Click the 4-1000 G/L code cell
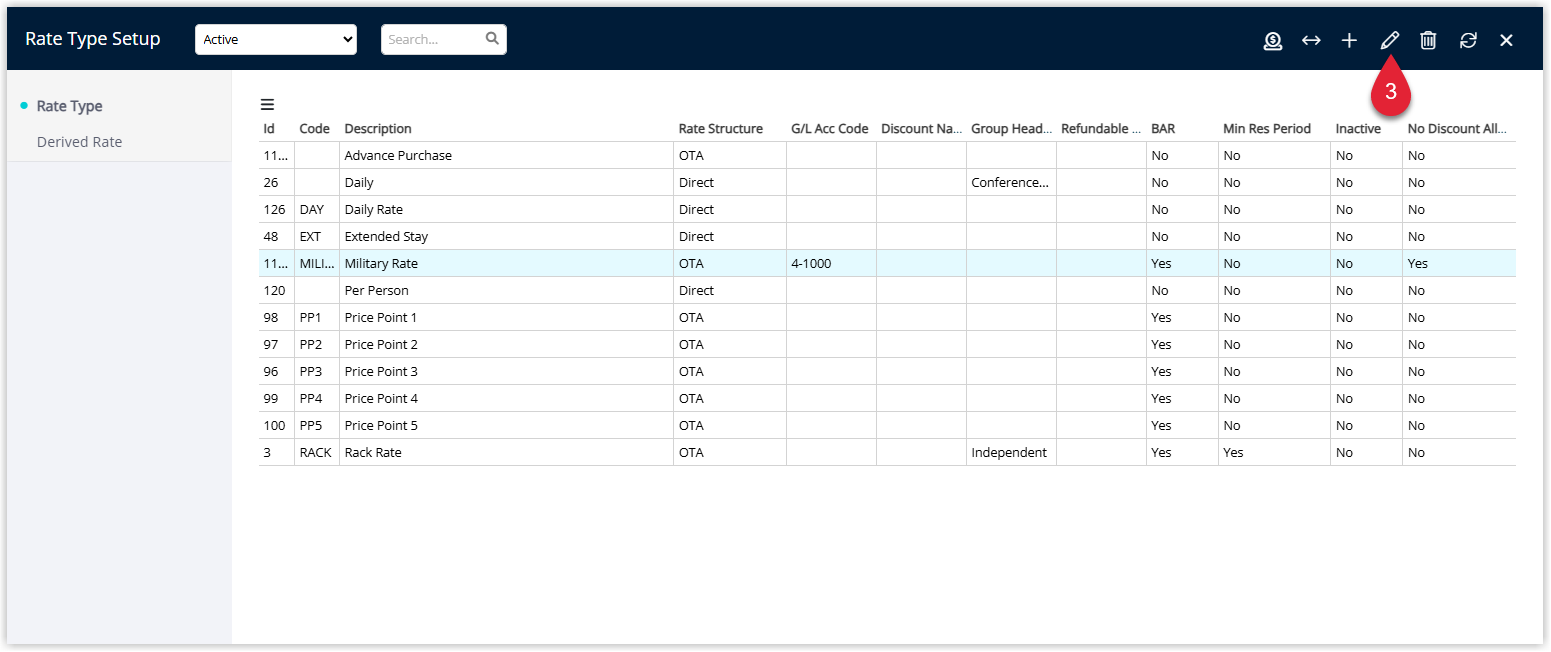The height and width of the screenshot is (652, 1551). click(x=831, y=264)
